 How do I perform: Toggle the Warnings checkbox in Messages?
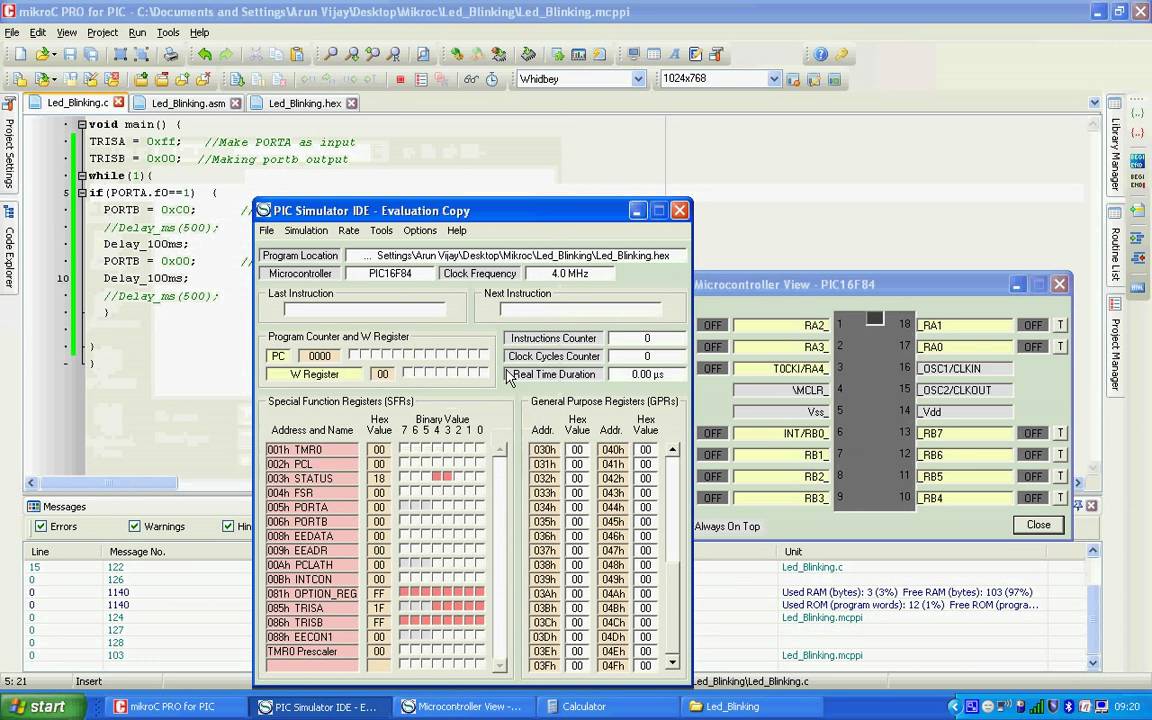pos(134,526)
